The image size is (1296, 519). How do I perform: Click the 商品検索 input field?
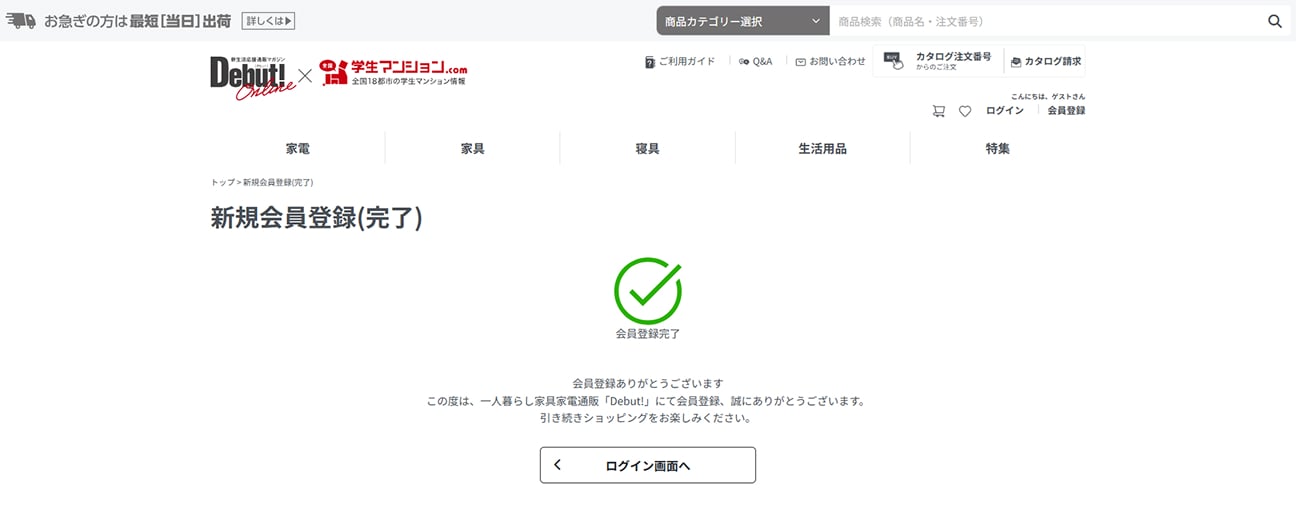pos(1045,21)
